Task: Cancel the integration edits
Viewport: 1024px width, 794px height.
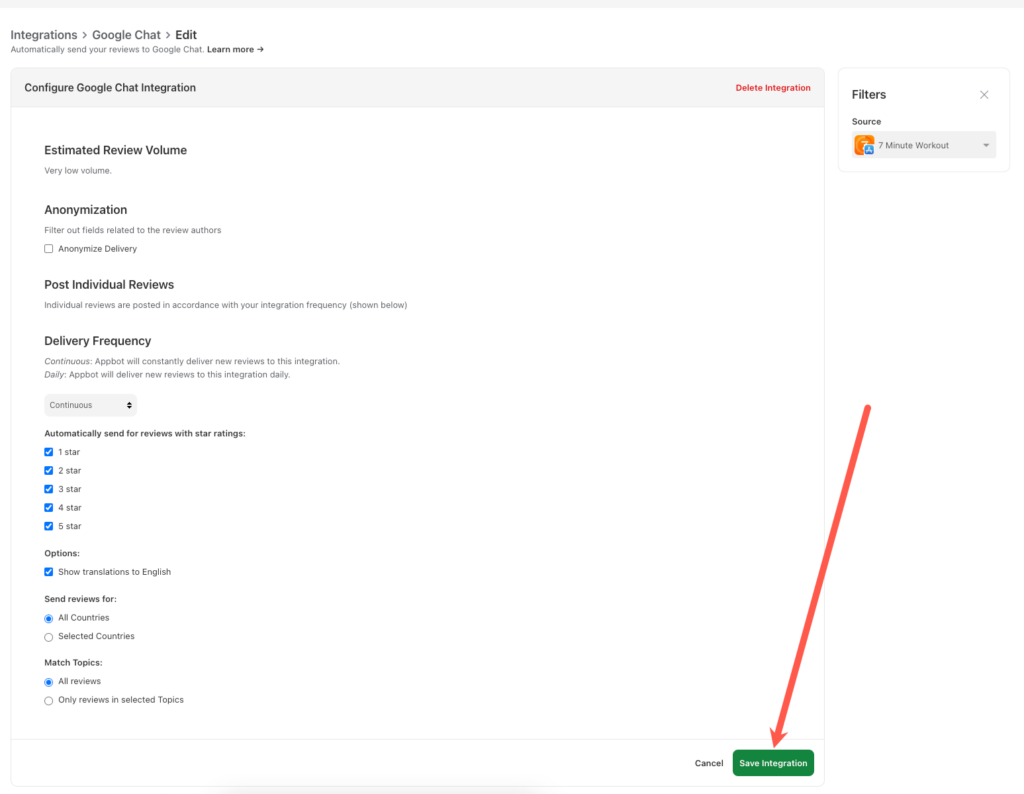Action: (x=709, y=762)
